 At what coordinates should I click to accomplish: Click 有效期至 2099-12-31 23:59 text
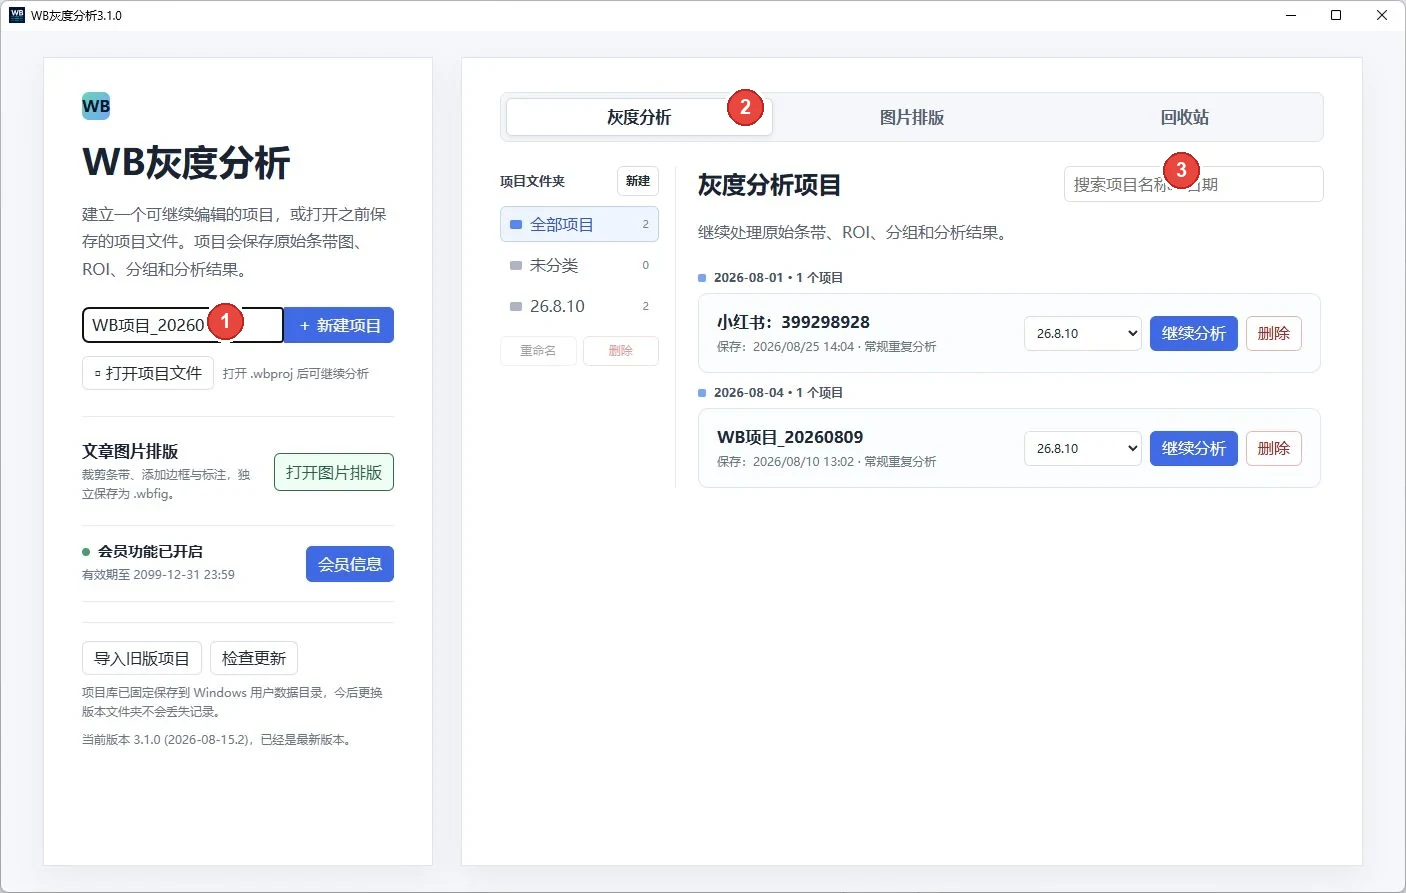click(158, 575)
